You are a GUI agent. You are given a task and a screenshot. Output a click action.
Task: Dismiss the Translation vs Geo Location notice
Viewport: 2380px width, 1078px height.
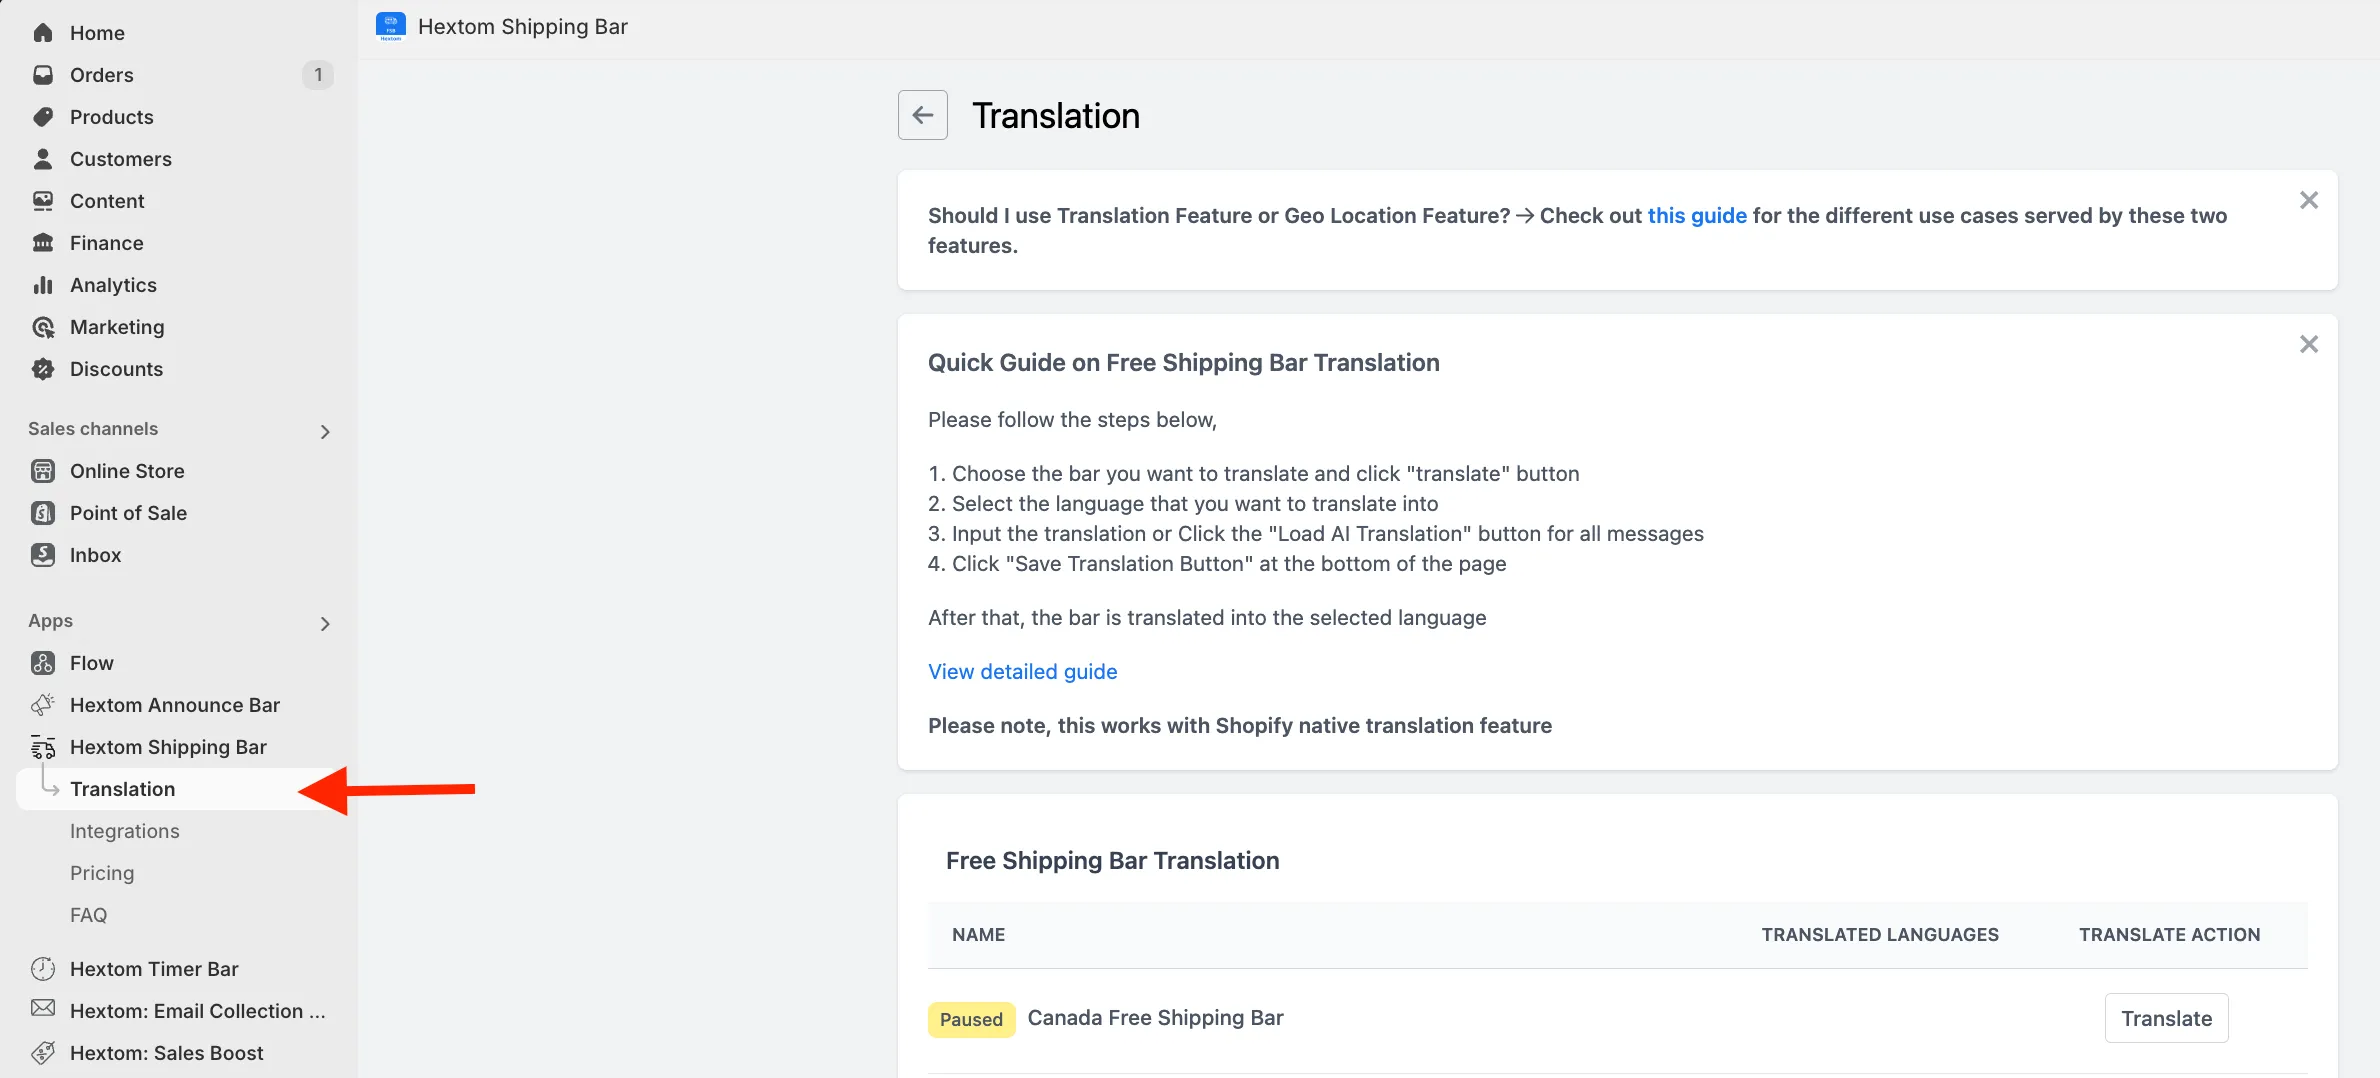(x=2309, y=200)
